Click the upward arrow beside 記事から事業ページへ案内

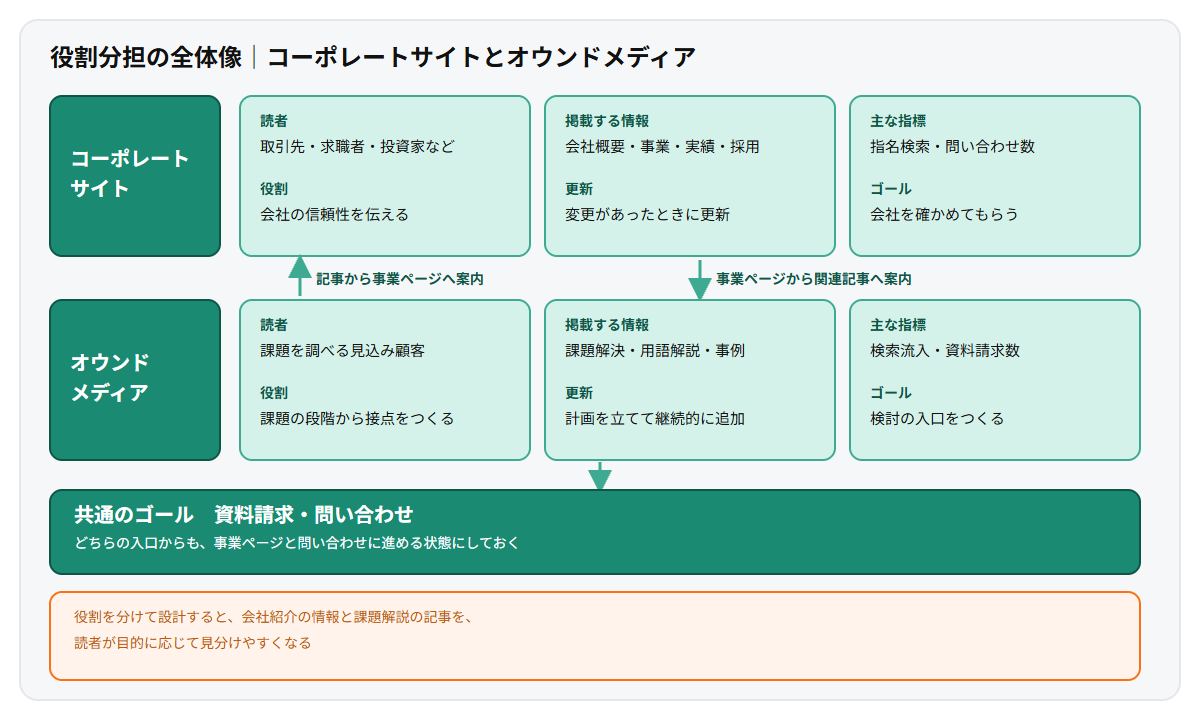[x=300, y=277]
